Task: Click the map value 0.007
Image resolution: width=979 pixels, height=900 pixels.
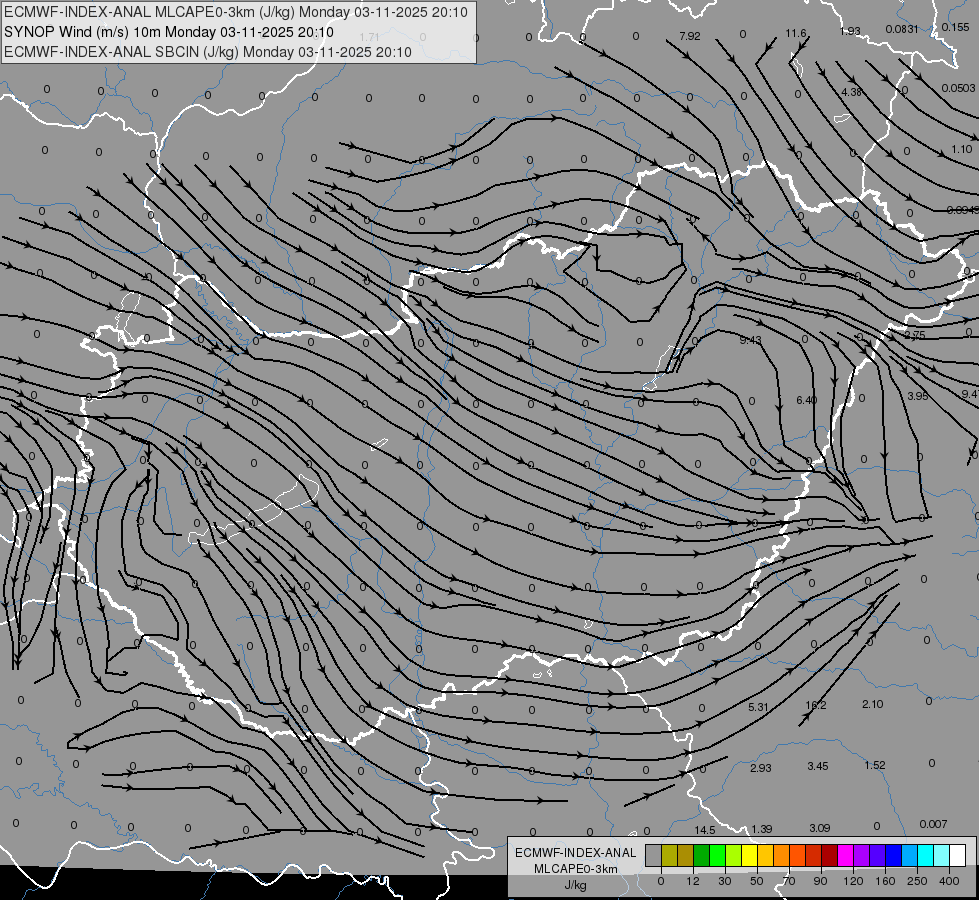Action: tap(933, 824)
